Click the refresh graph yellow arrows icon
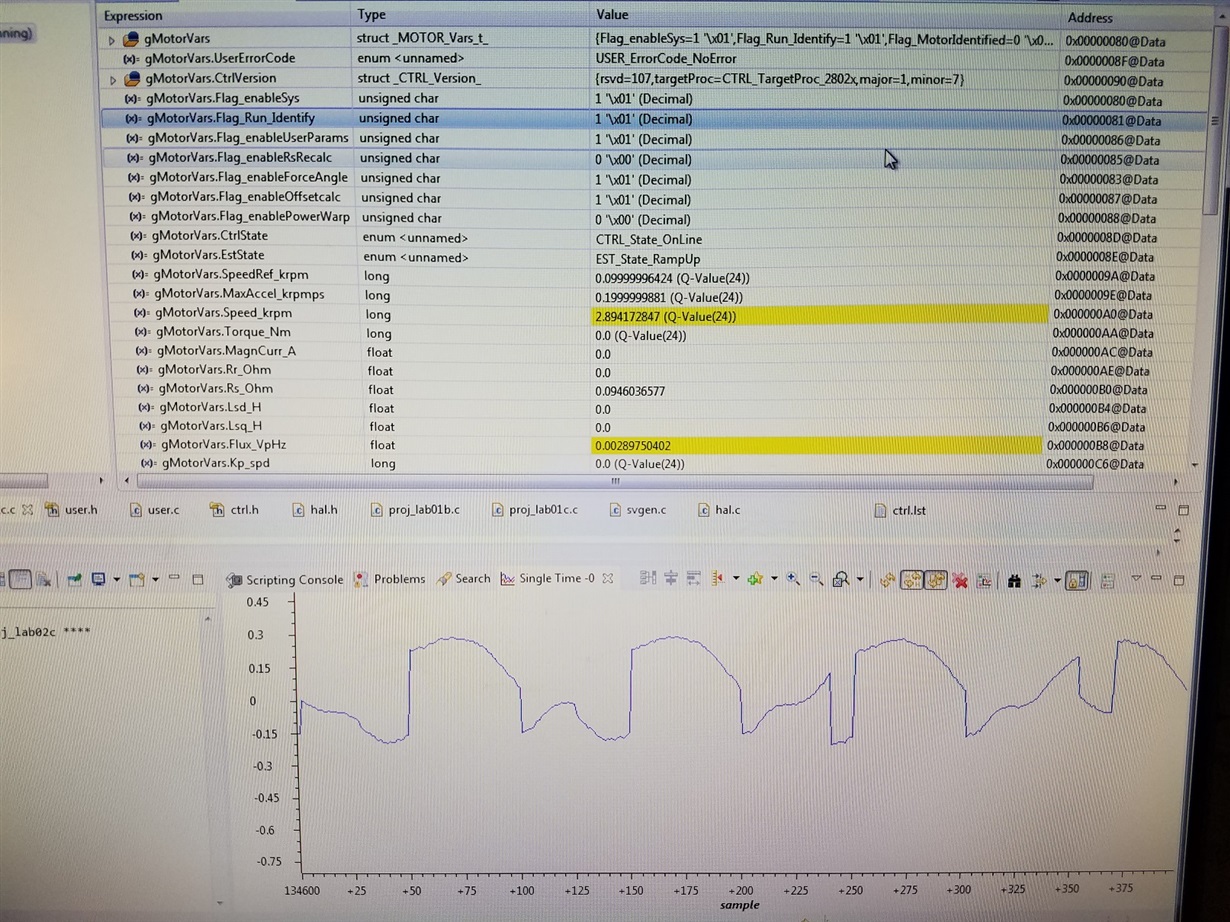The height and width of the screenshot is (922, 1230). pyautogui.click(x=887, y=579)
